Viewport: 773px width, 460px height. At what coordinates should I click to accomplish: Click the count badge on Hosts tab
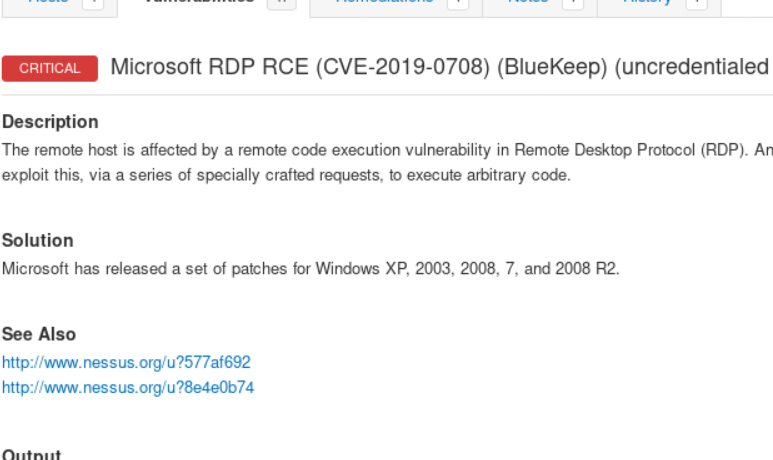tap(92, 3)
